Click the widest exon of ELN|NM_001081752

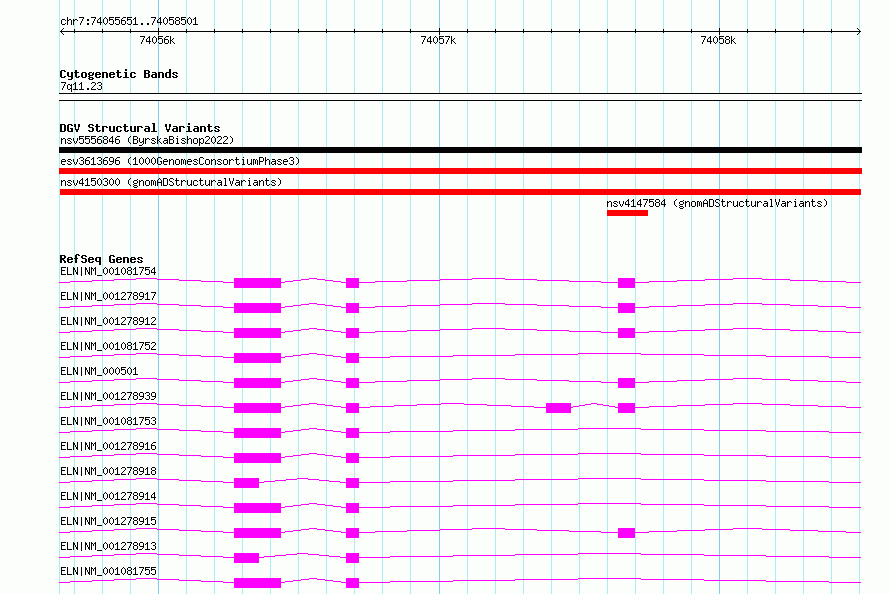257,358
